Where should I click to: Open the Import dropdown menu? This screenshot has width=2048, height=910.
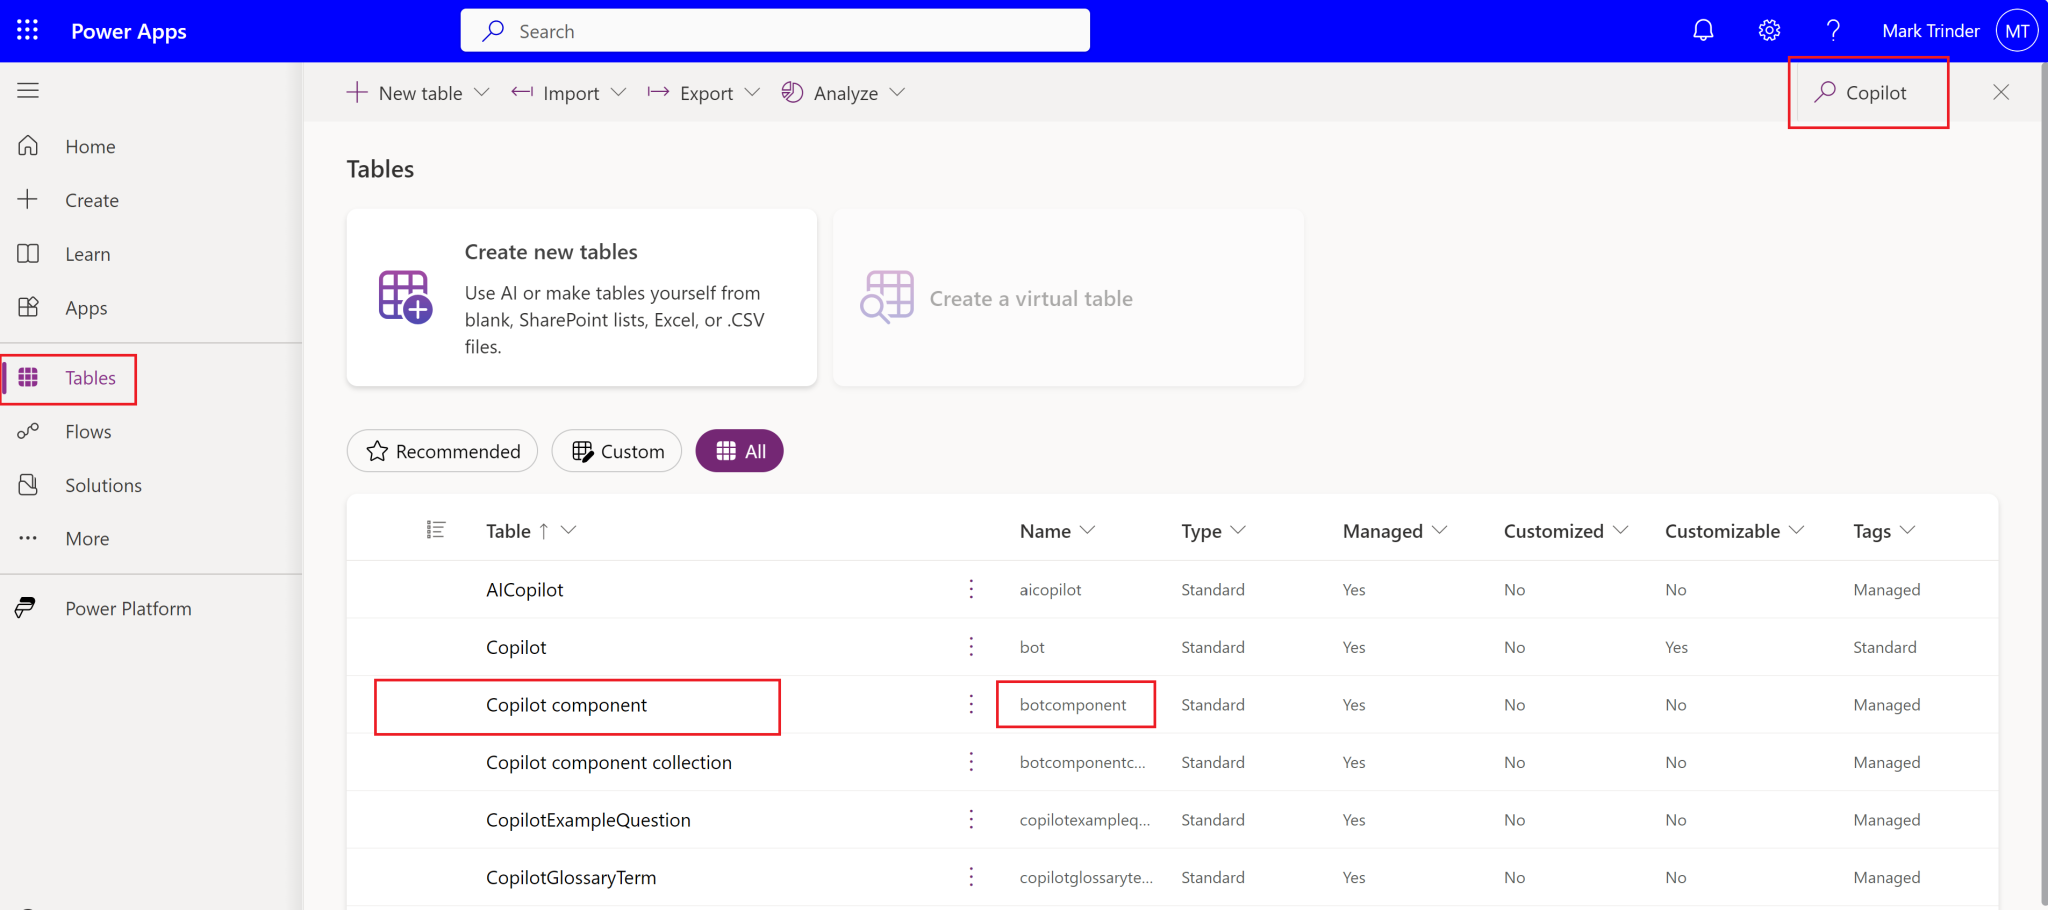621,92
